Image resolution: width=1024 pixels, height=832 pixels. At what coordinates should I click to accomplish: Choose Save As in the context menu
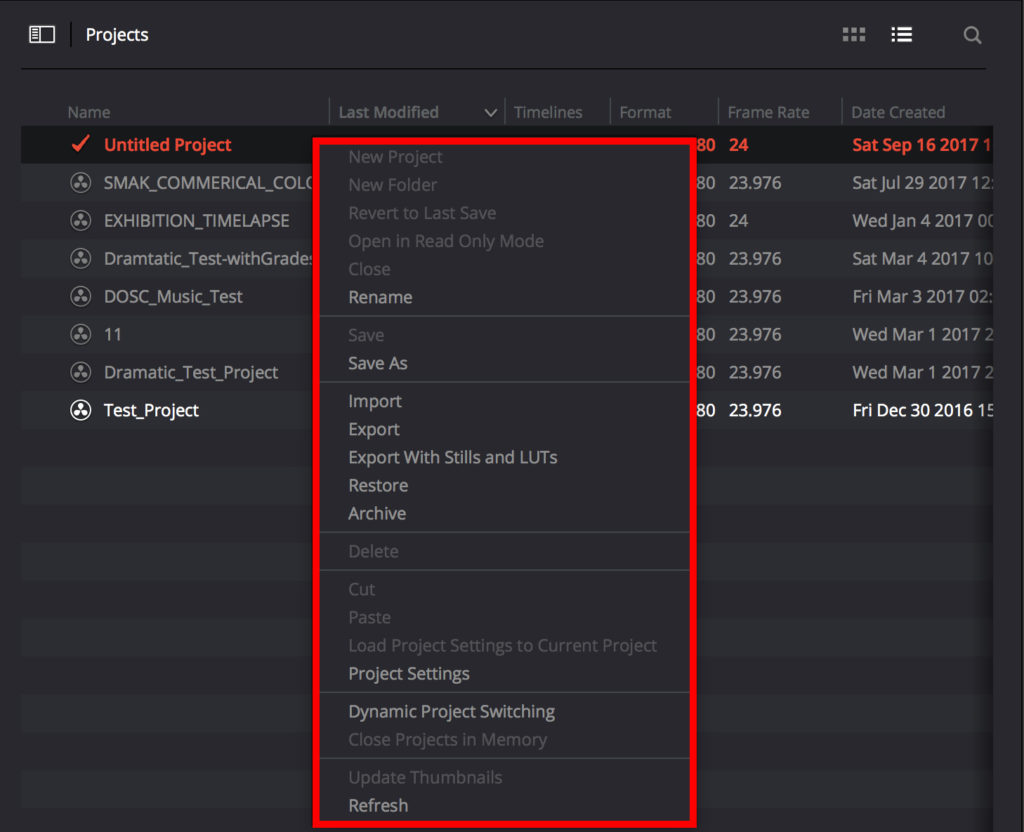click(x=377, y=363)
